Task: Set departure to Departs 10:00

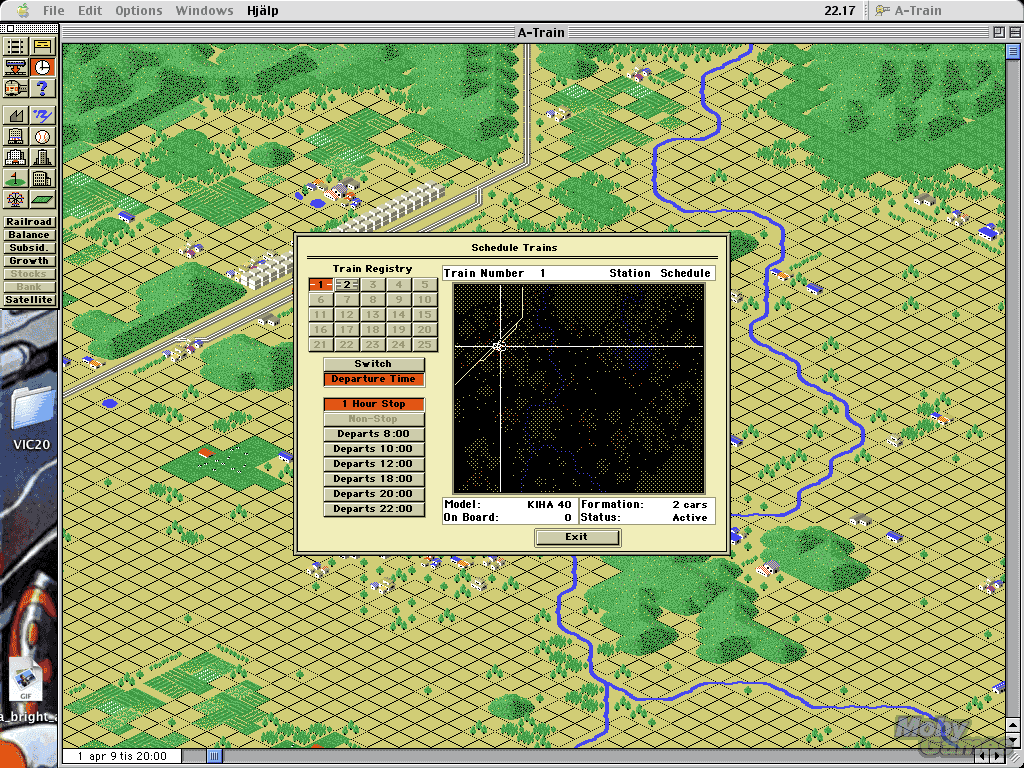Action: 374,449
